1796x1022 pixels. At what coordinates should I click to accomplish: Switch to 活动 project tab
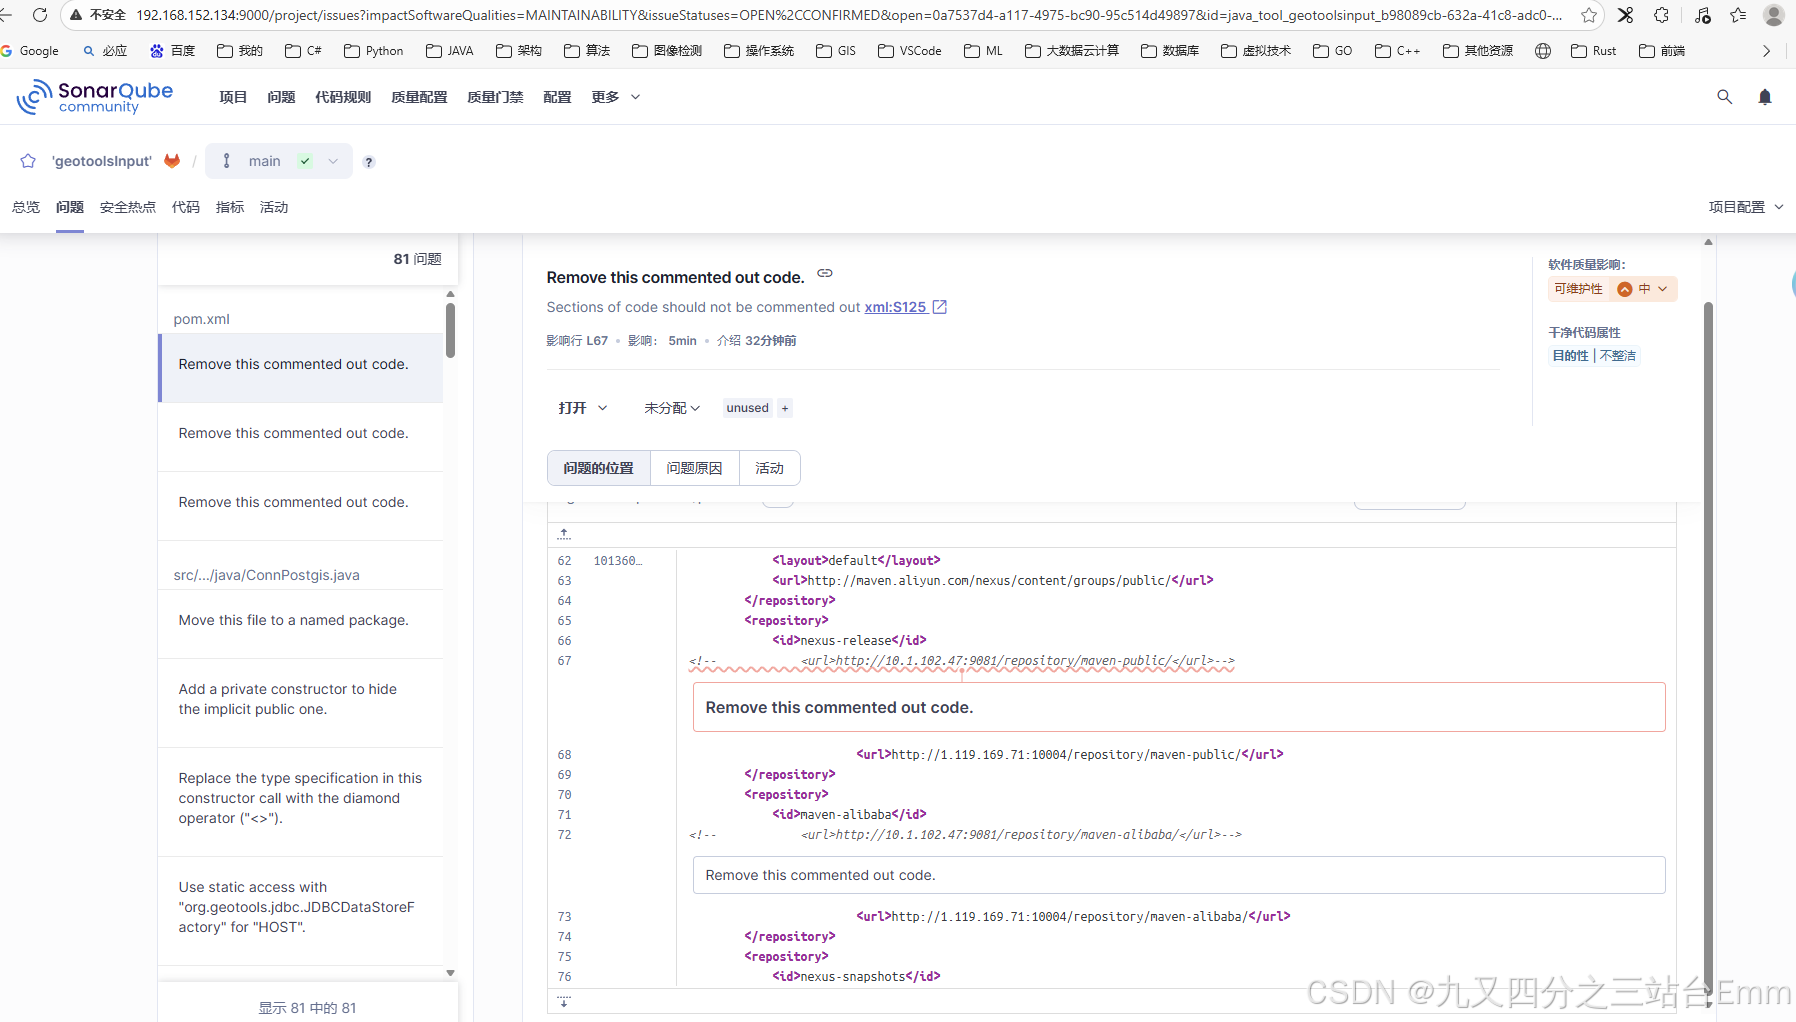pos(274,207)
